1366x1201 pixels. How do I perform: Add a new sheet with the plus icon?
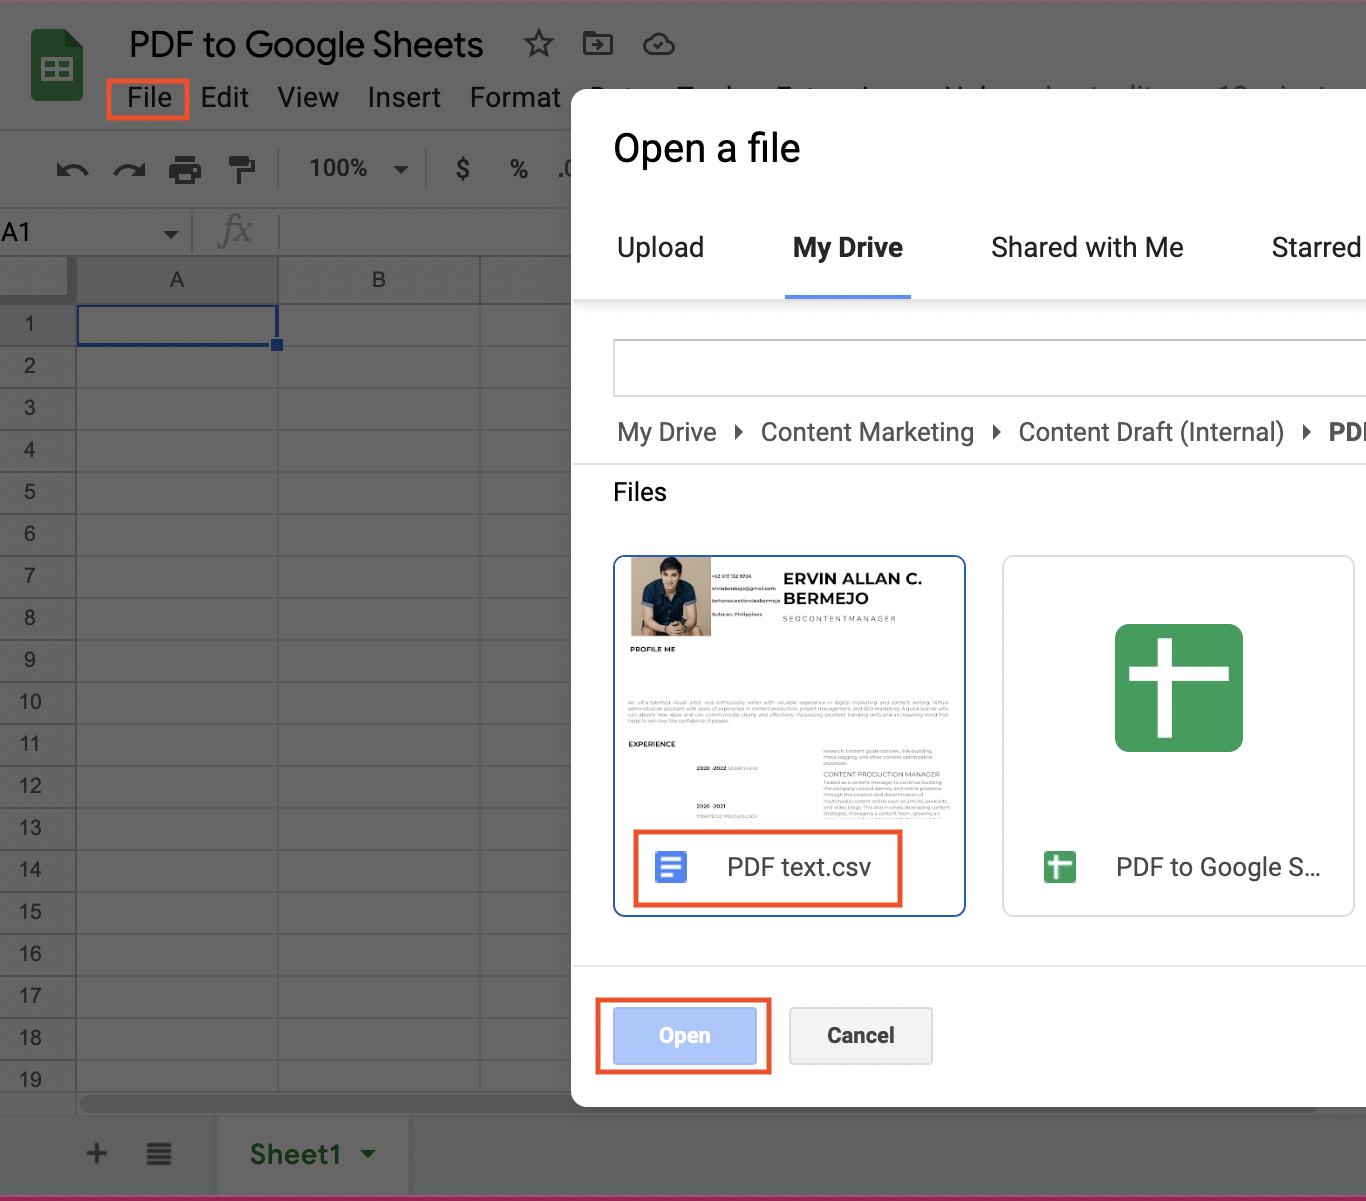(x=96, y=1153)
